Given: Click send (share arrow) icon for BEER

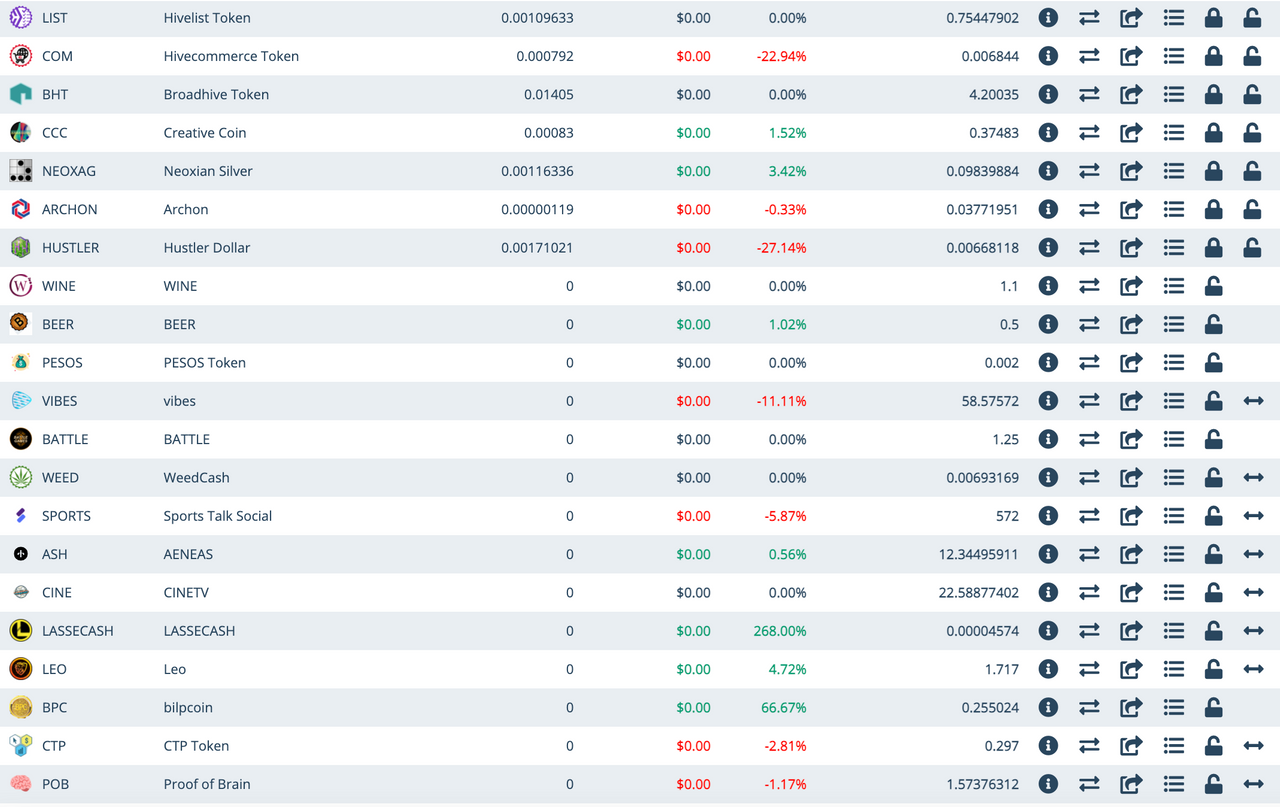Looking at the screenshot, I should tap(1131, 324).
